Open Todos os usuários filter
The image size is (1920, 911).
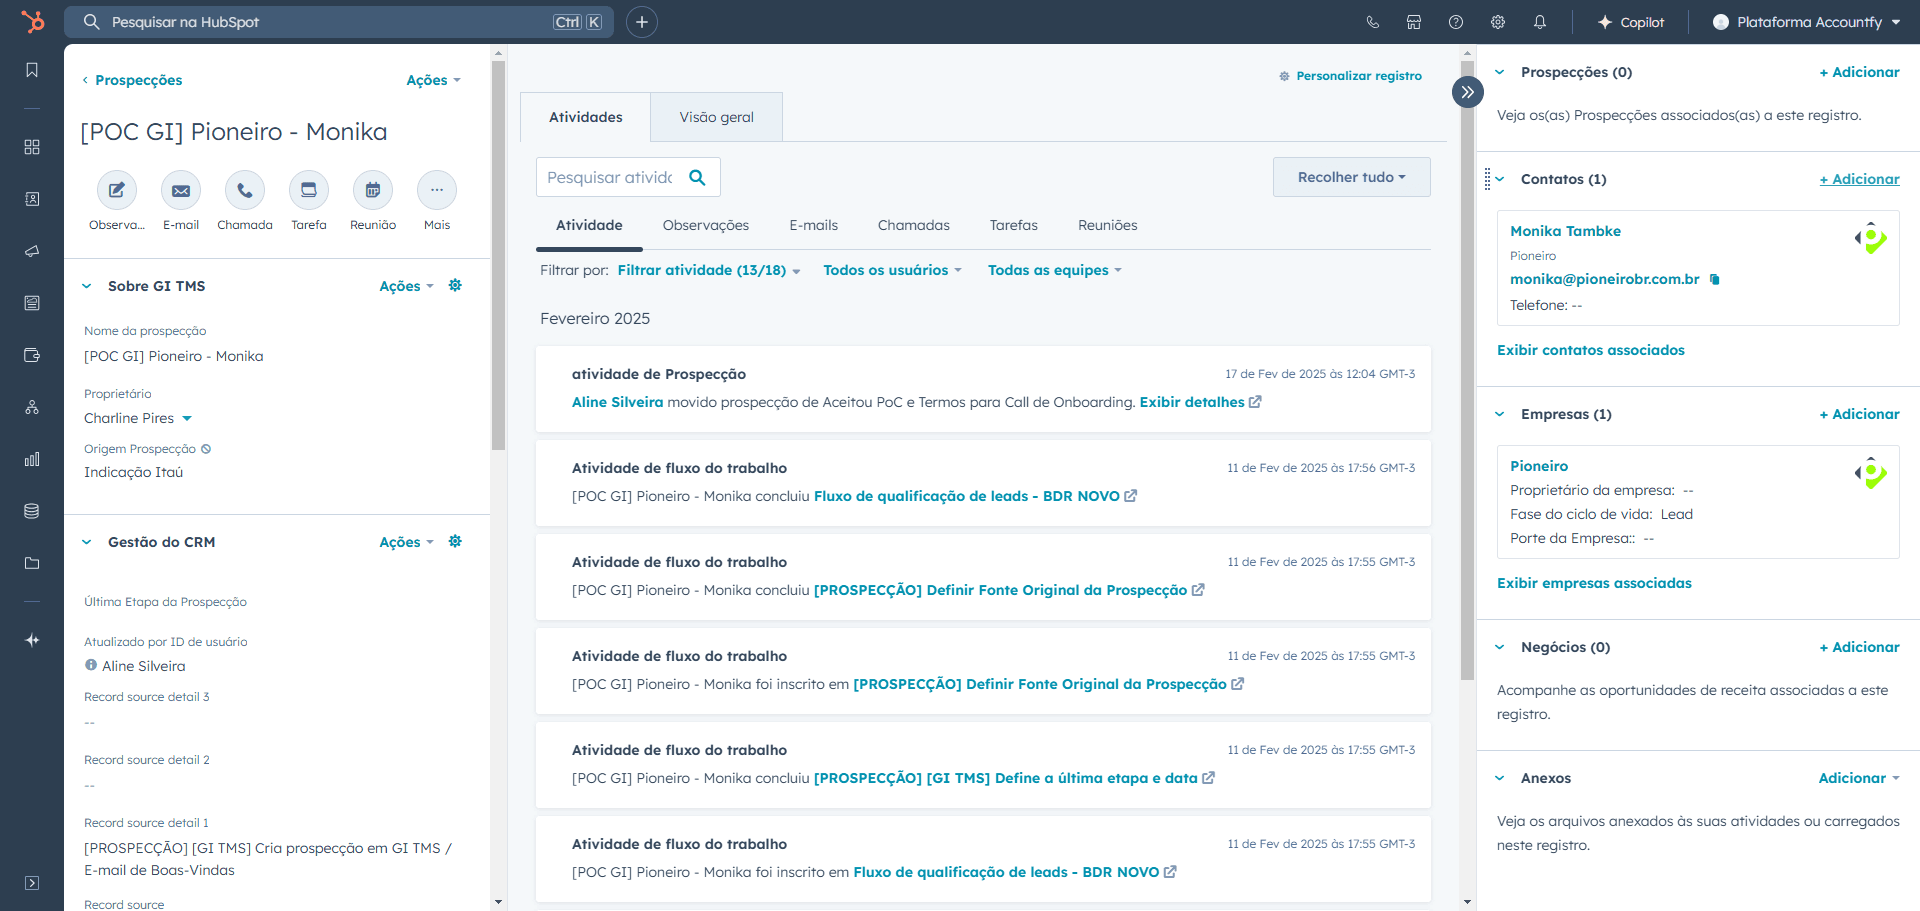[892, 270]
